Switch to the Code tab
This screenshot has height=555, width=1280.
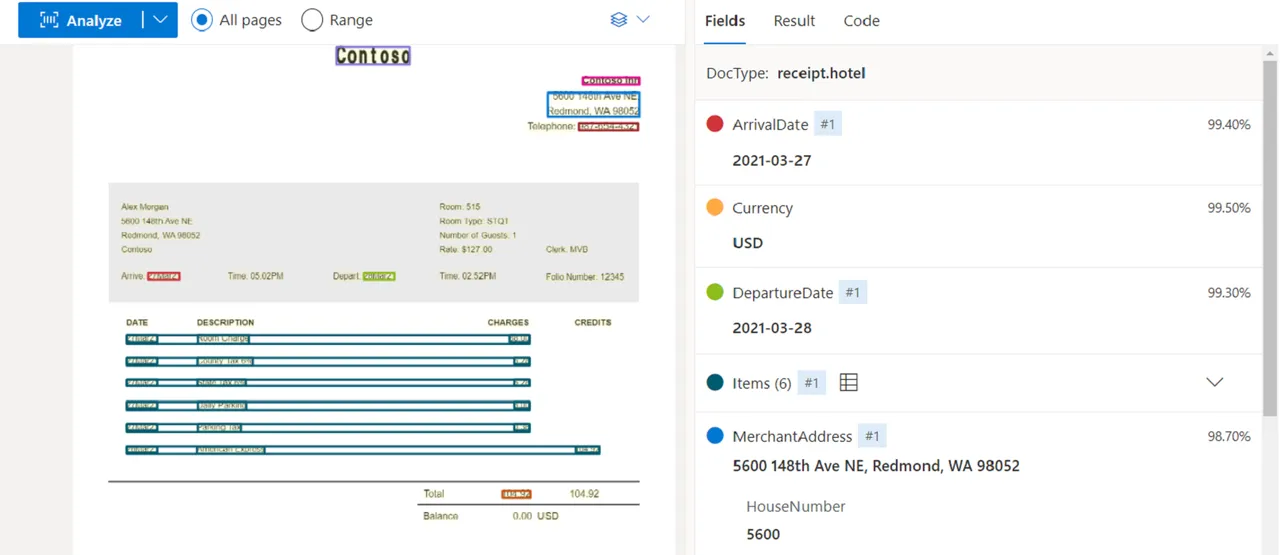pyautogui.click(x=861, y=21)
